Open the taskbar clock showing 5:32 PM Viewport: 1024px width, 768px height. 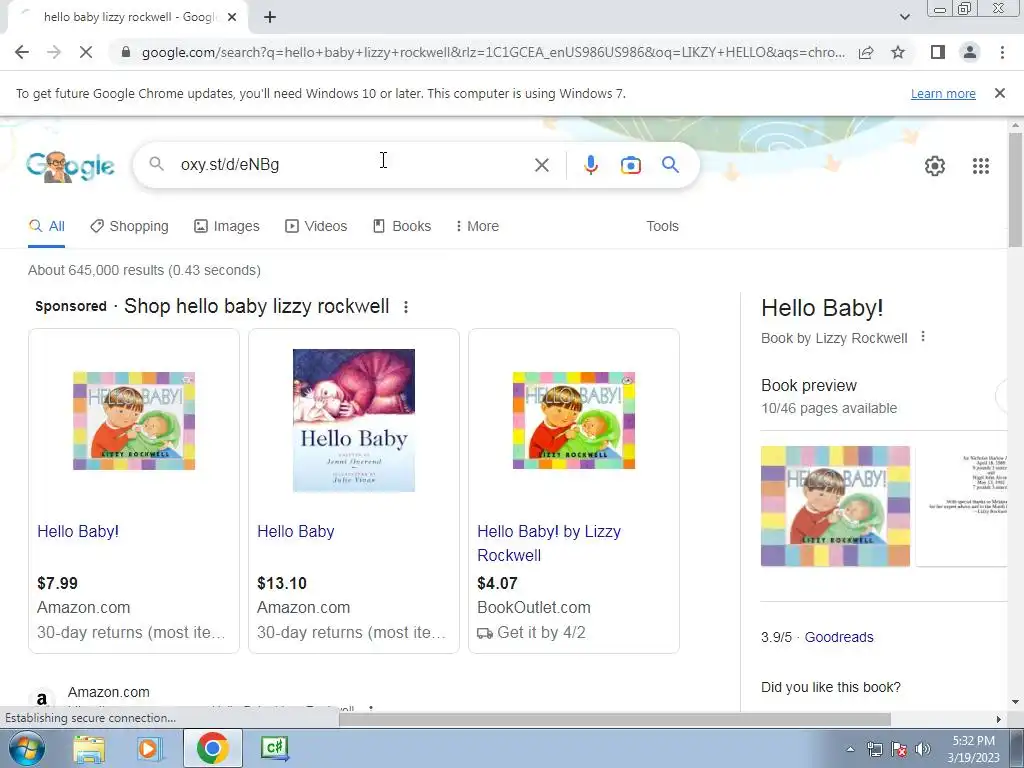click(974, 749)
